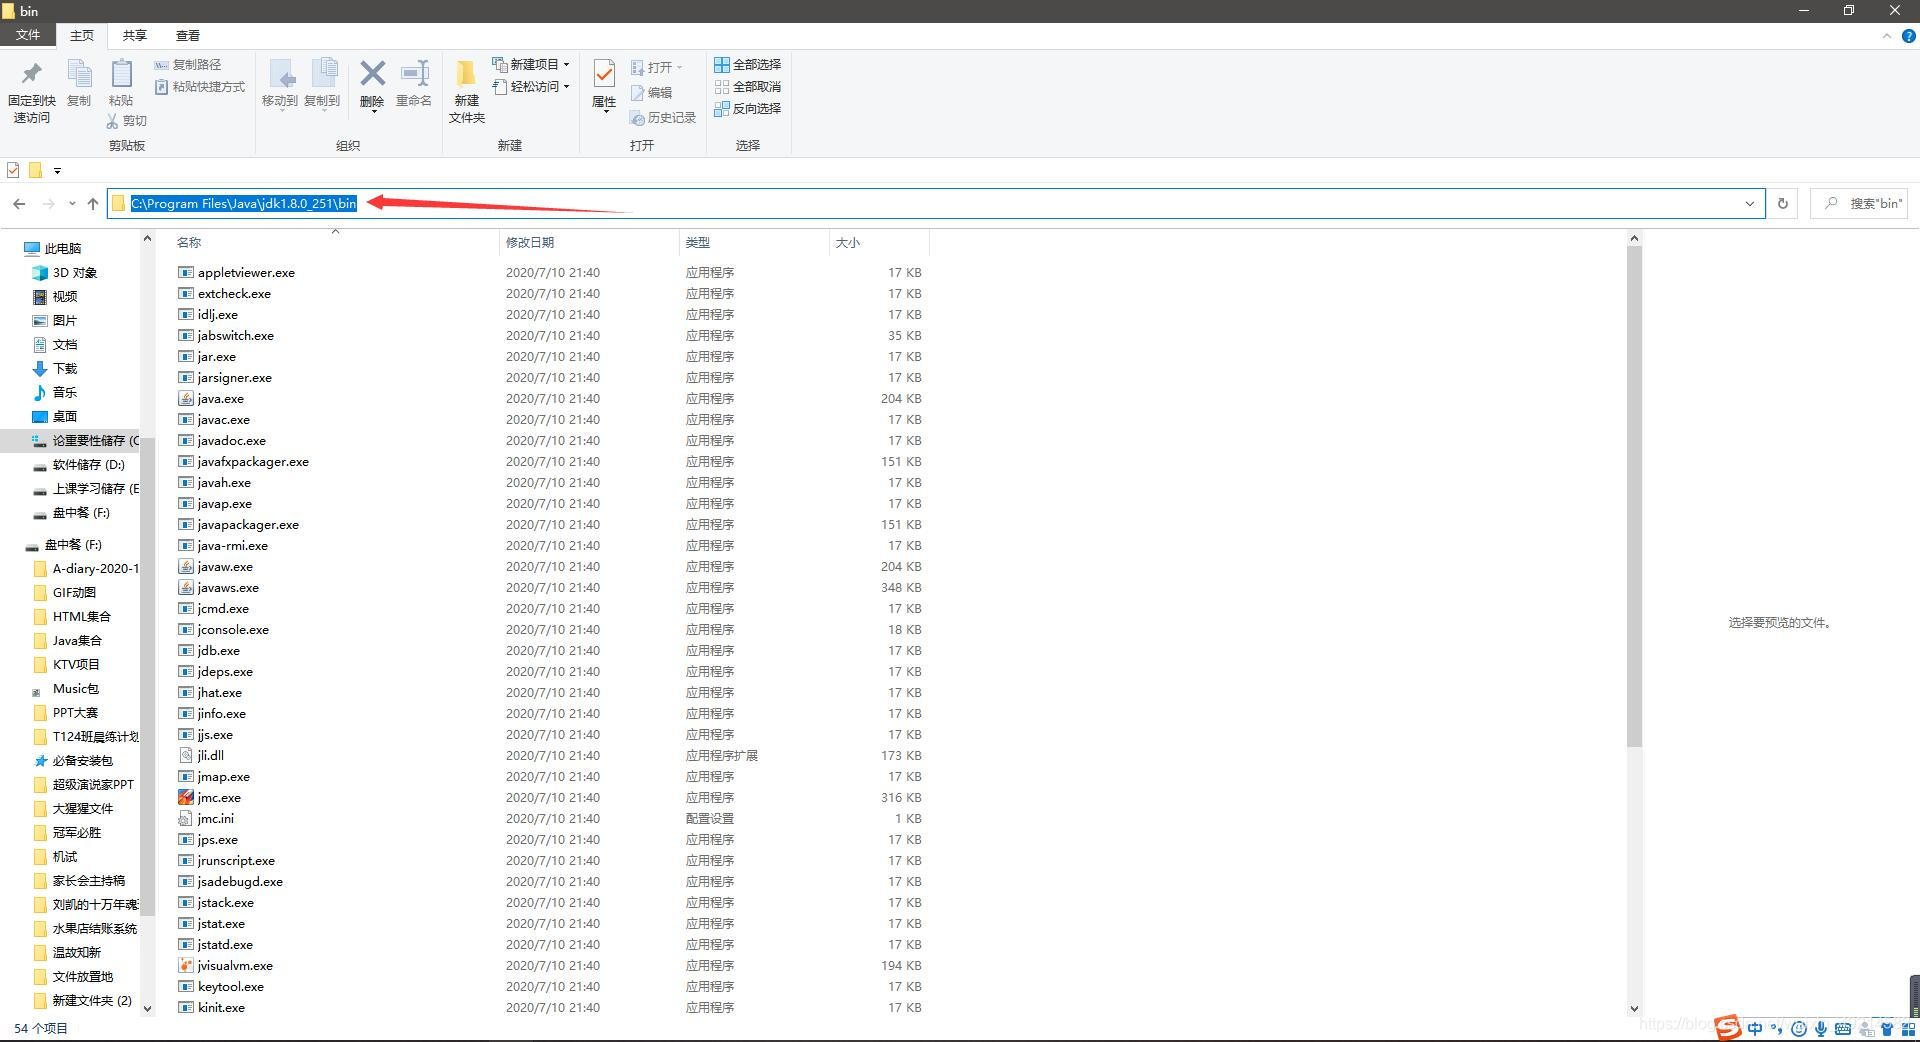Open the New Item (新建项目) dropdown
The height and width of the screenshot is (1042, 1920).
(x=531, y=64)
